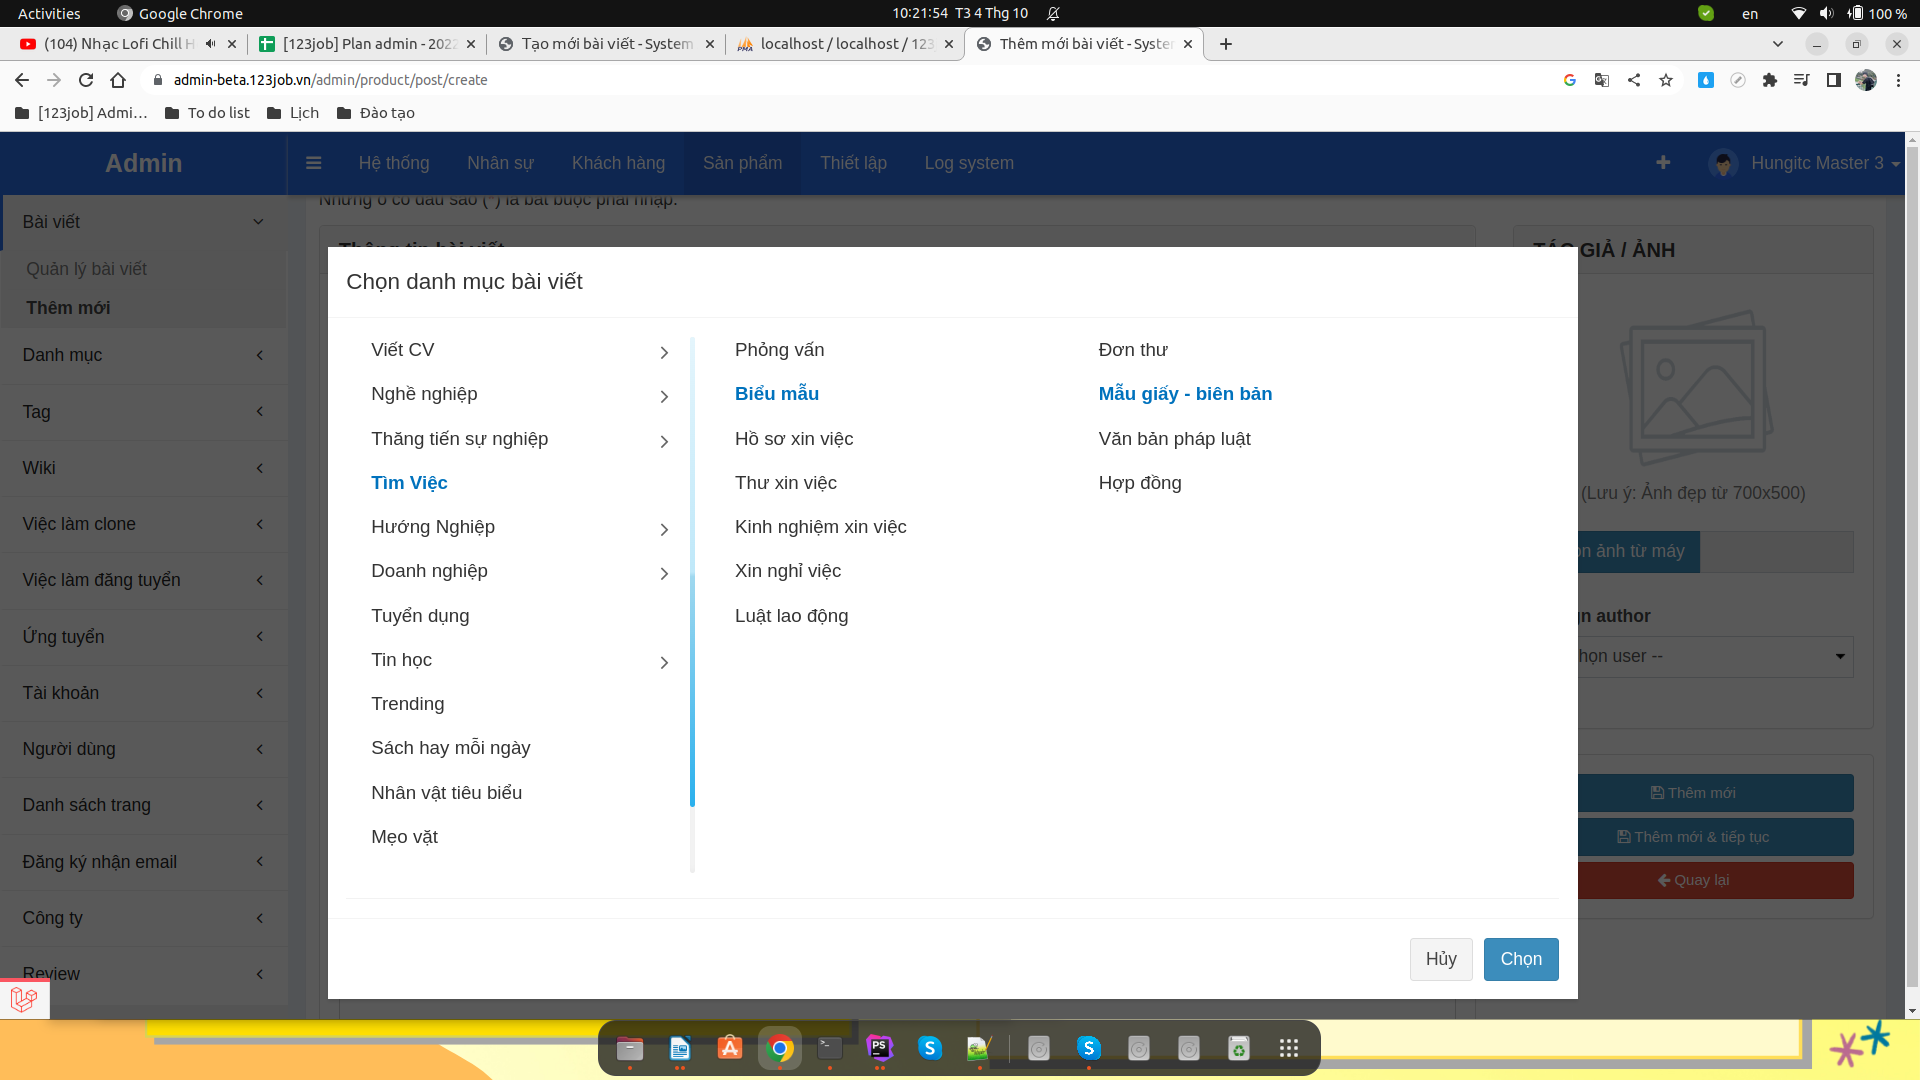
Task: Reload the page with Chrome's reload icon
Action: 86,80
